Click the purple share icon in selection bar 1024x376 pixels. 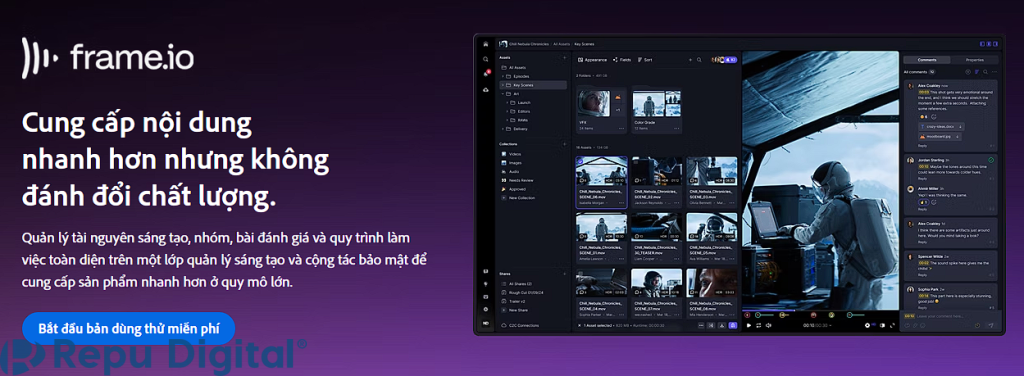click(732, 325)
